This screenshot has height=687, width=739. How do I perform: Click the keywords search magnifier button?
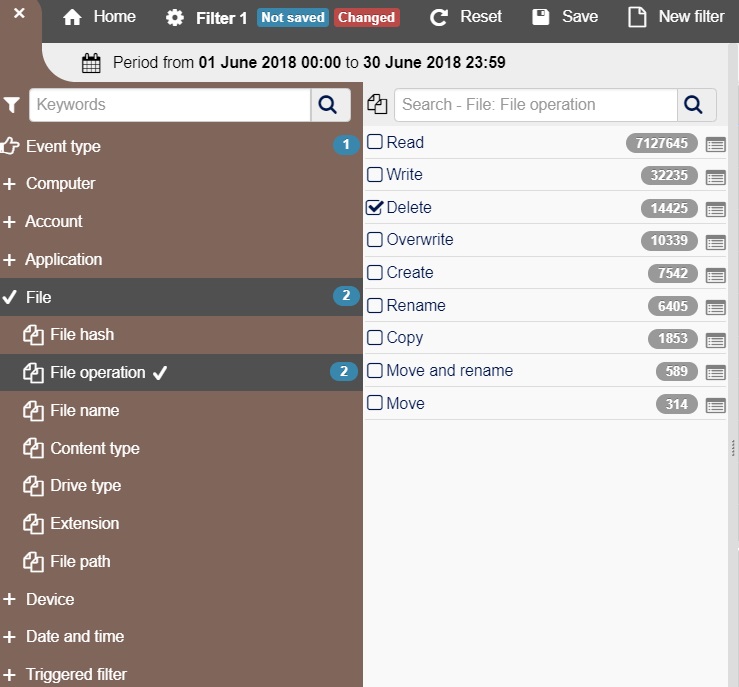point(331,105)
